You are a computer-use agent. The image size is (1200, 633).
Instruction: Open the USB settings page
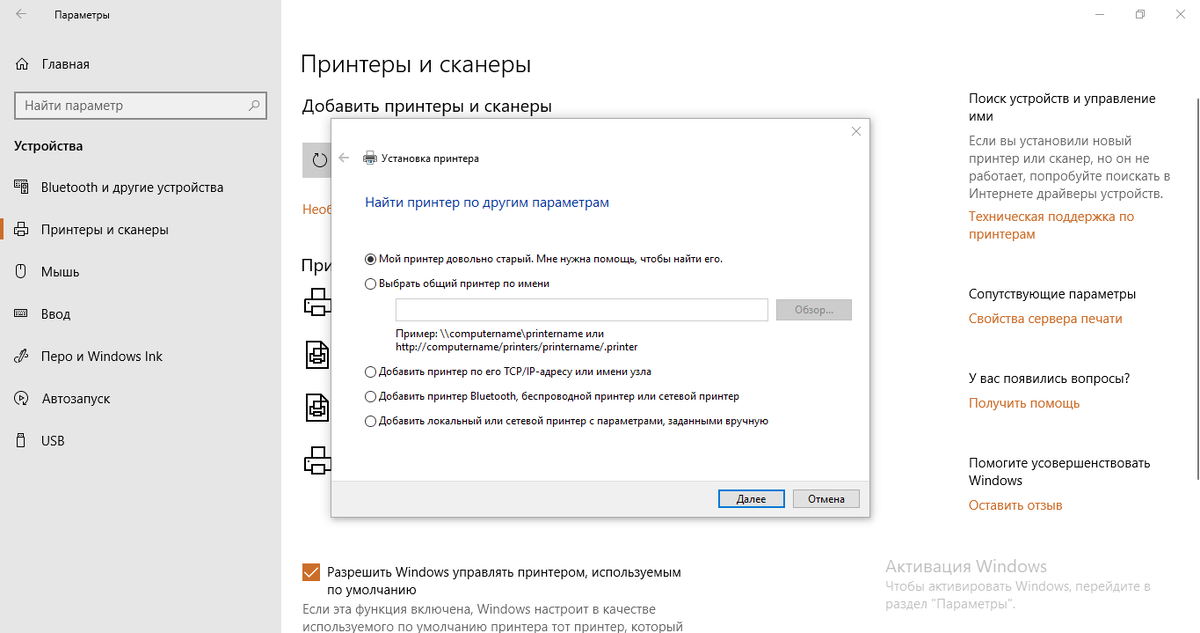53,441
